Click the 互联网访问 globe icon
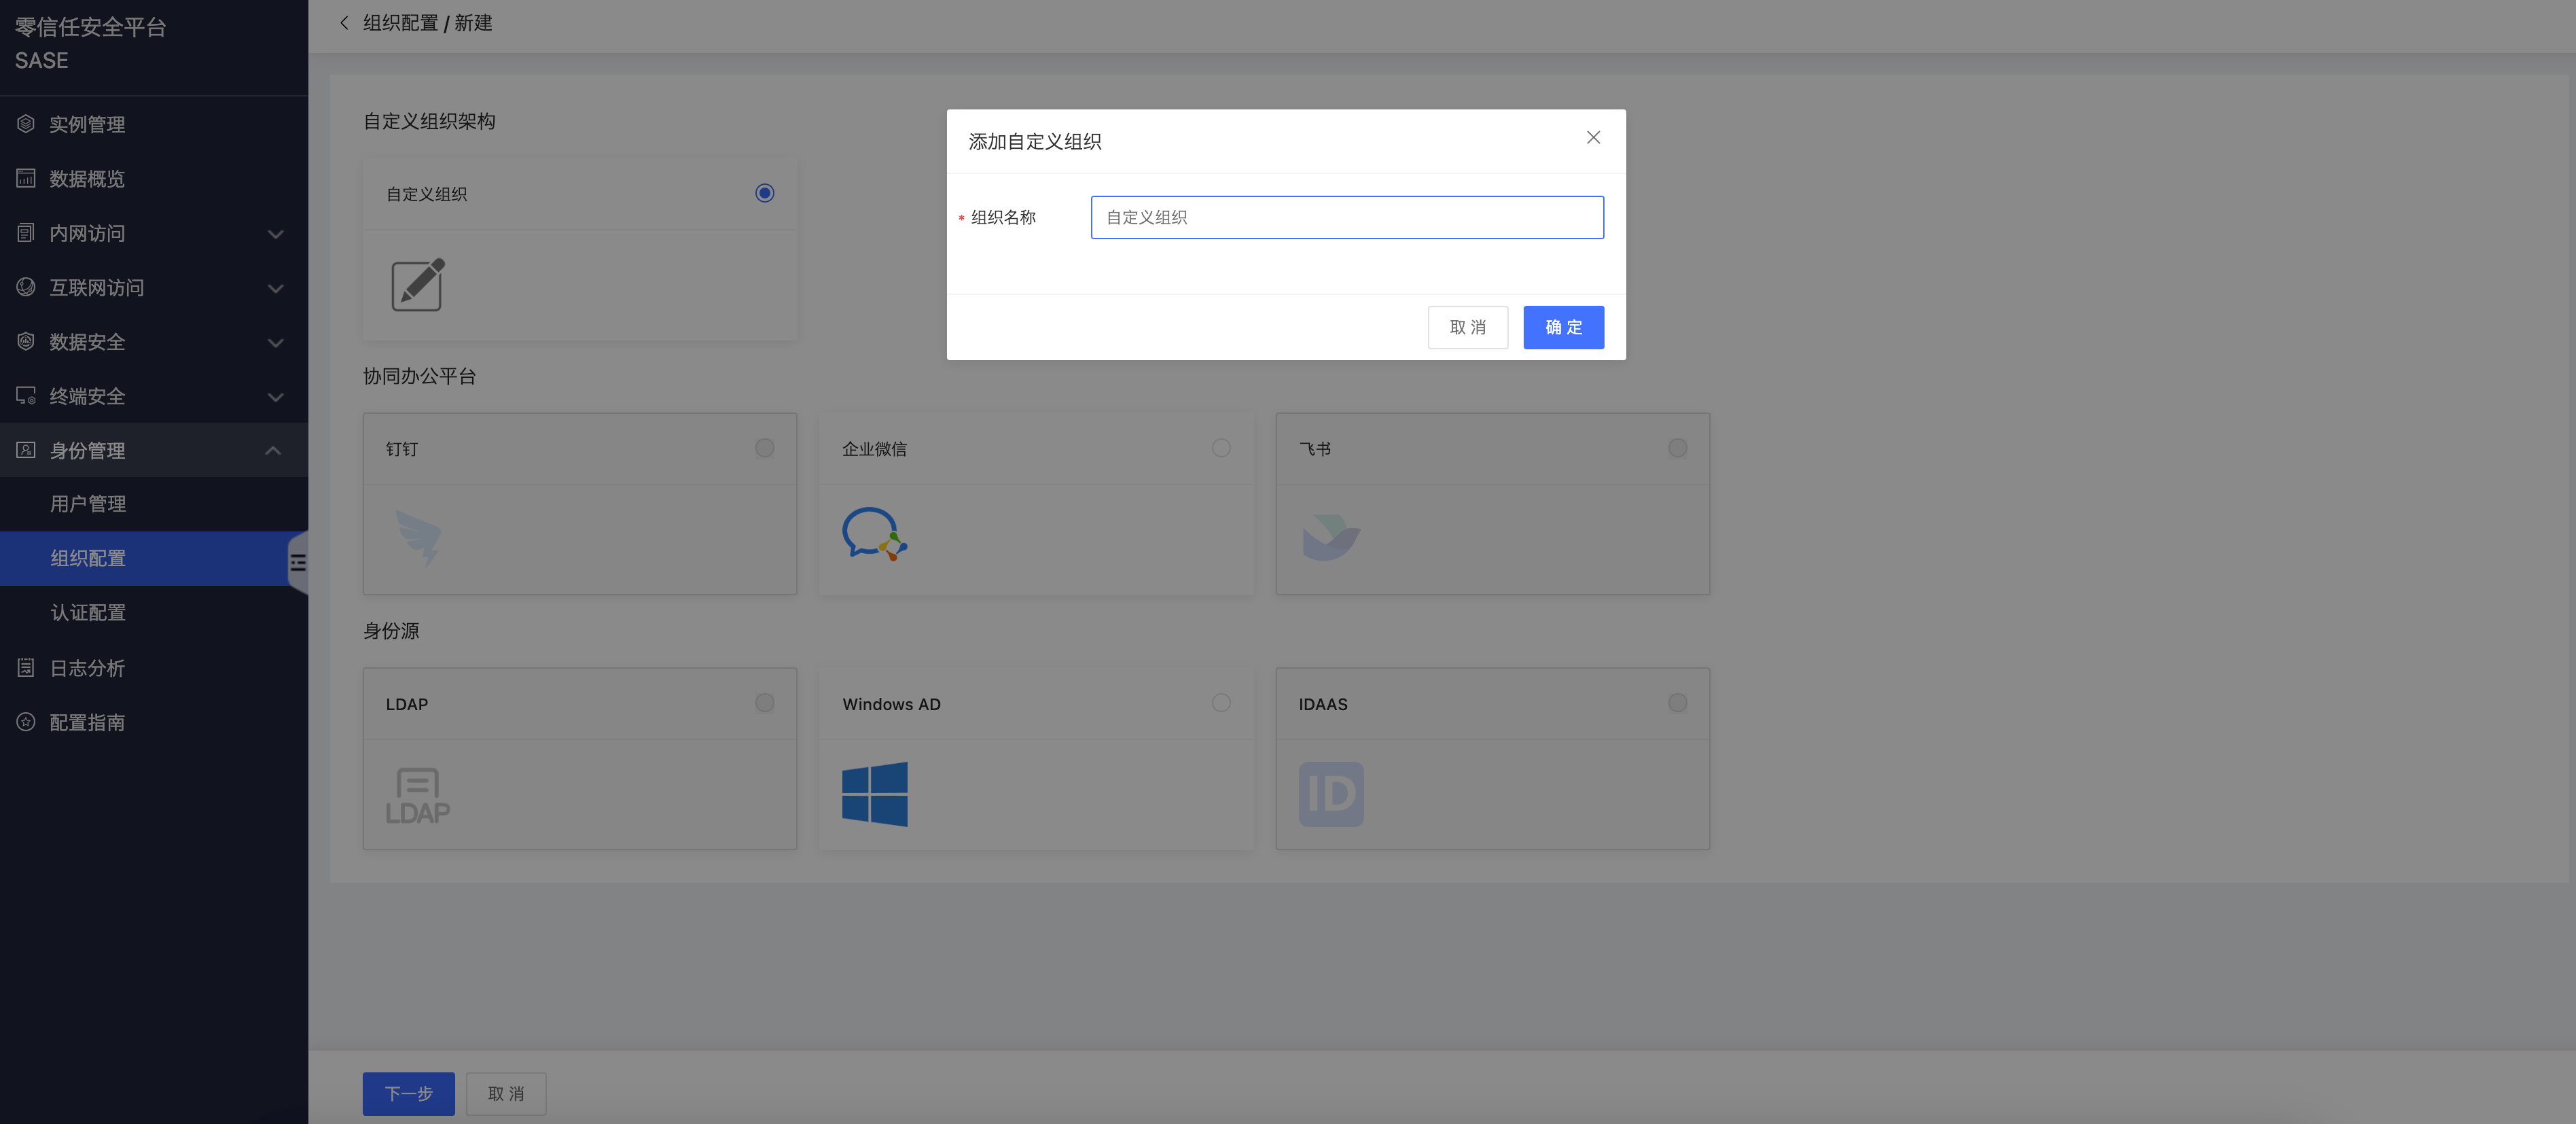Image resolution: width=2576 pixels, height=1124 pixels. 26,287
